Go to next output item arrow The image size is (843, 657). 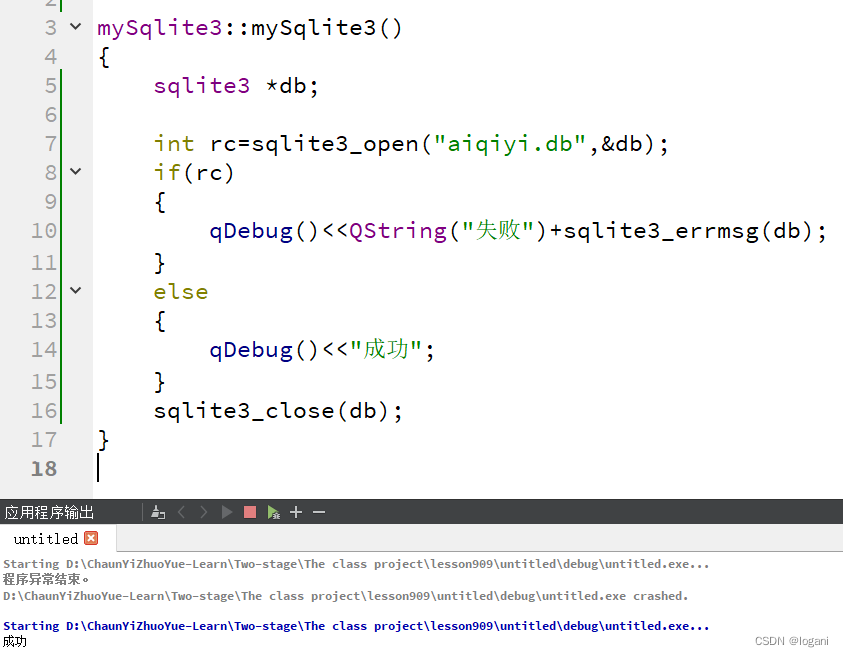204,512
